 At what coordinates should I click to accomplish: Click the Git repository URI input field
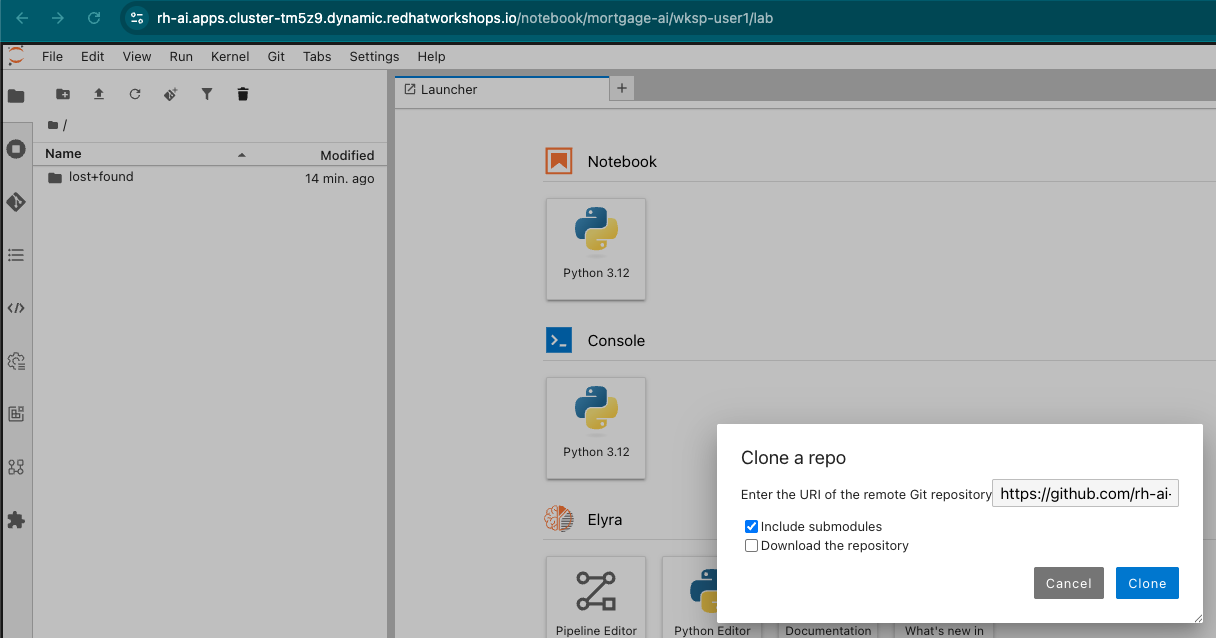1085,494
